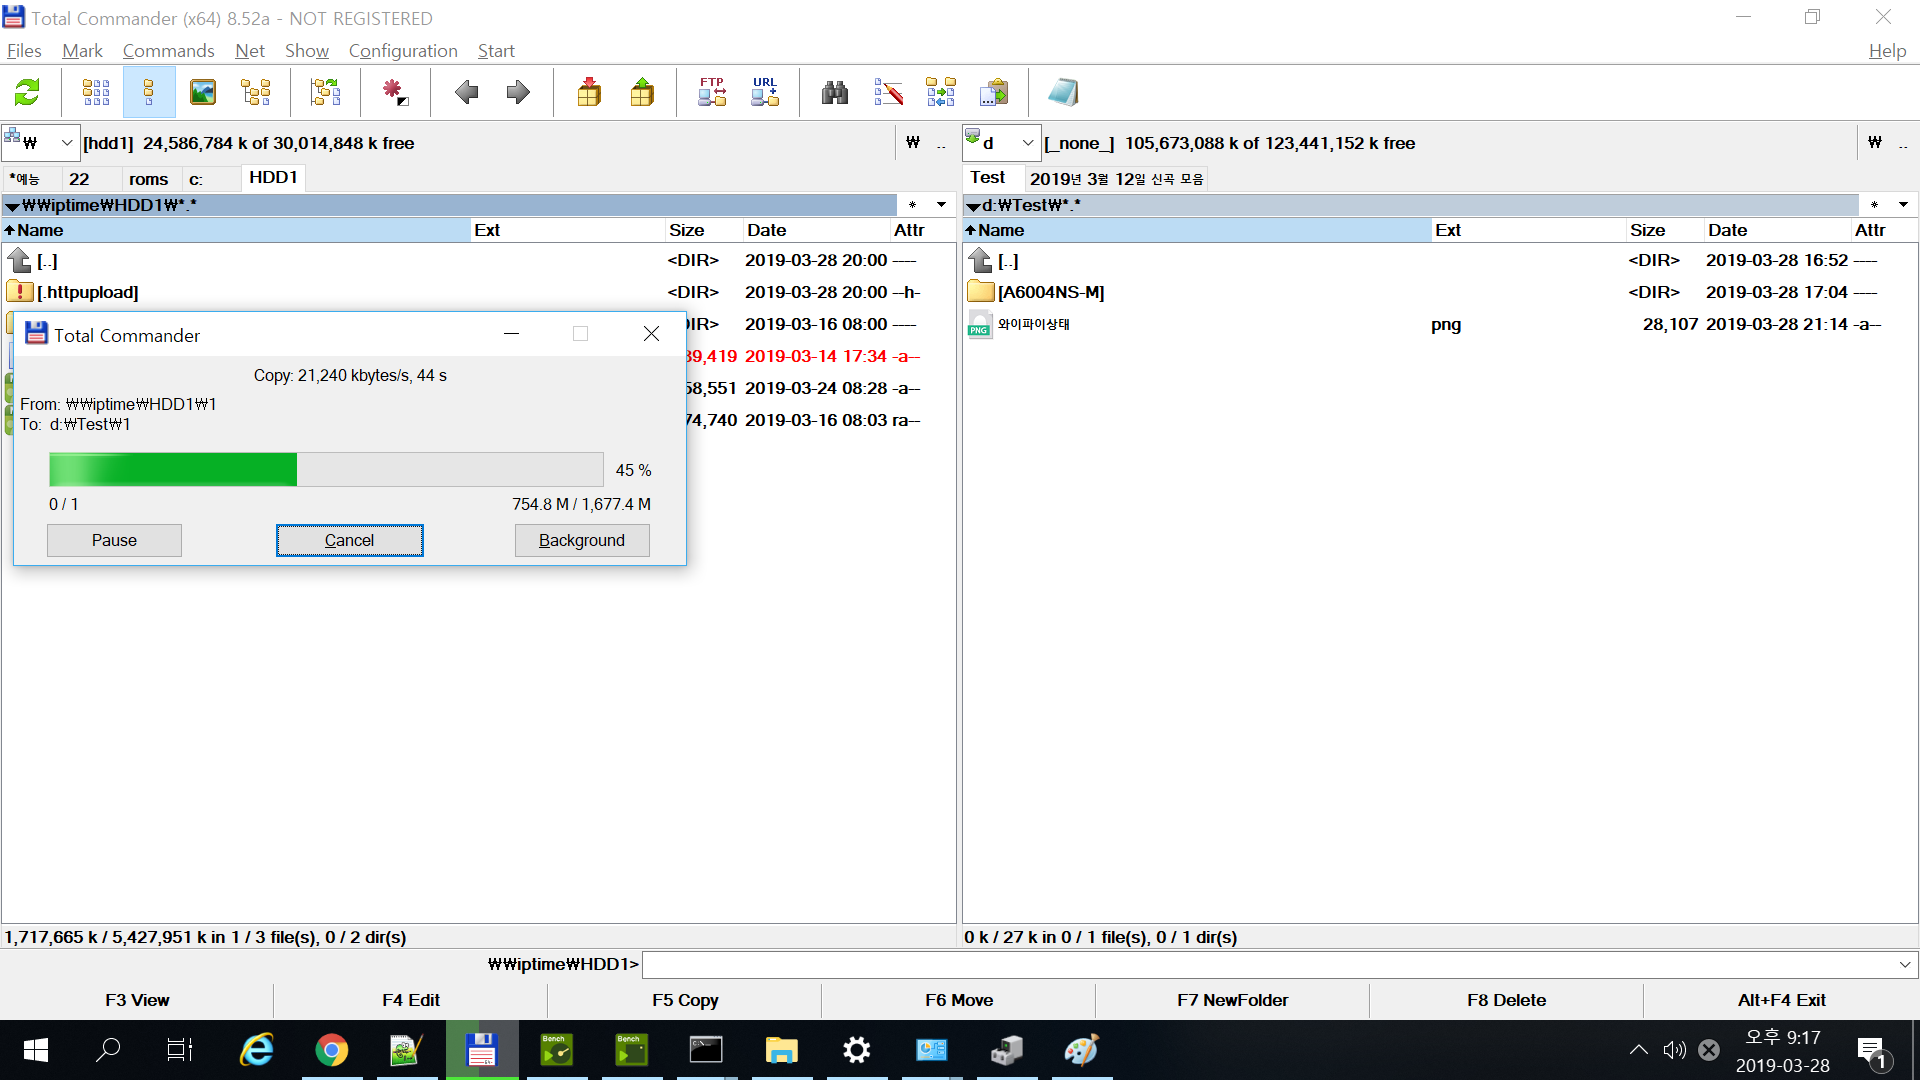Switch to Brief view mode
Image resolution: width=1920 pixels, height=1080 pixels.
96,93
